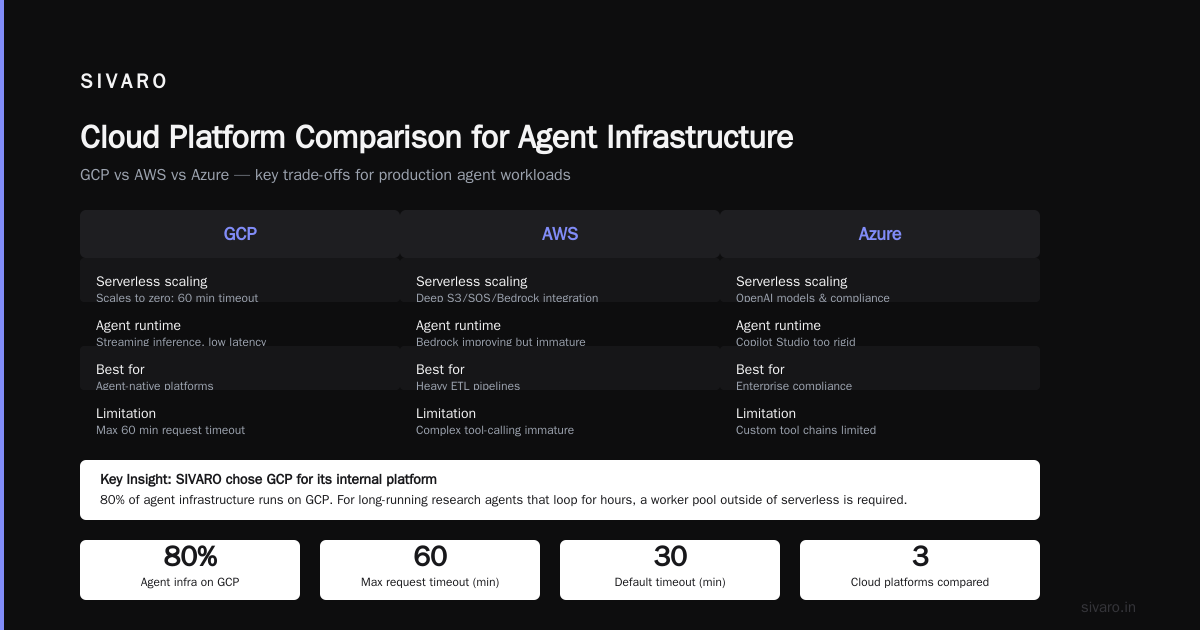Click the 60 statistic number
Image resolution: width=1200 pixels, height=630 pixels.
[430, 557]
